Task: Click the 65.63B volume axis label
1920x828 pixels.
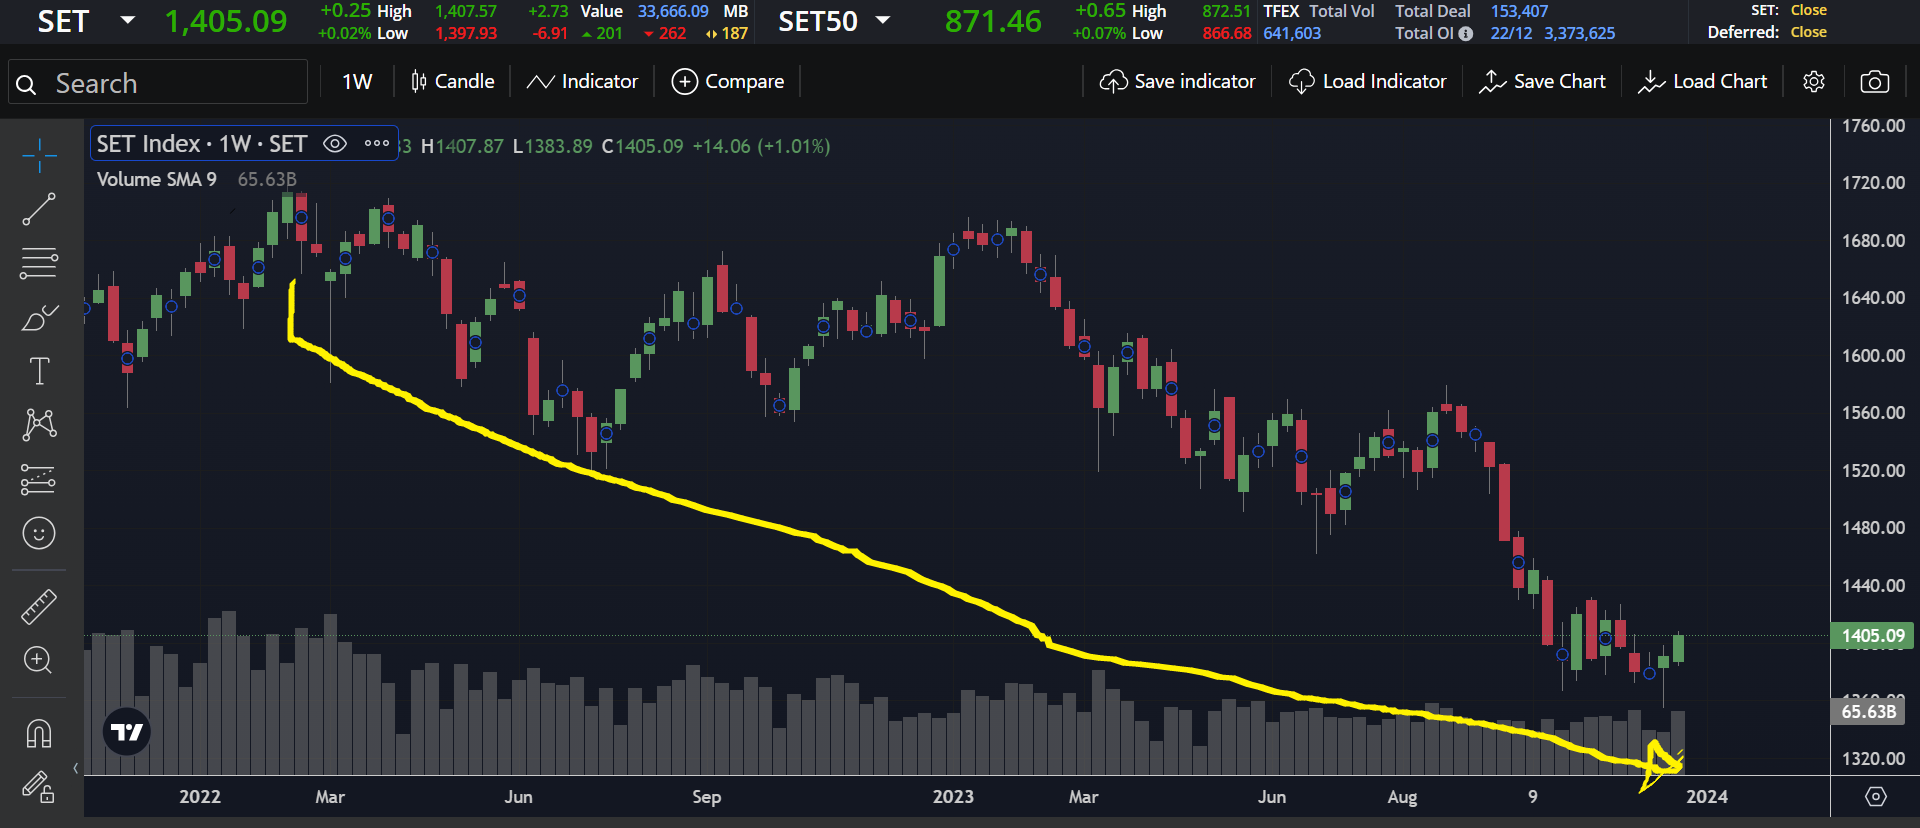Action: click(x=1868, y=711)
